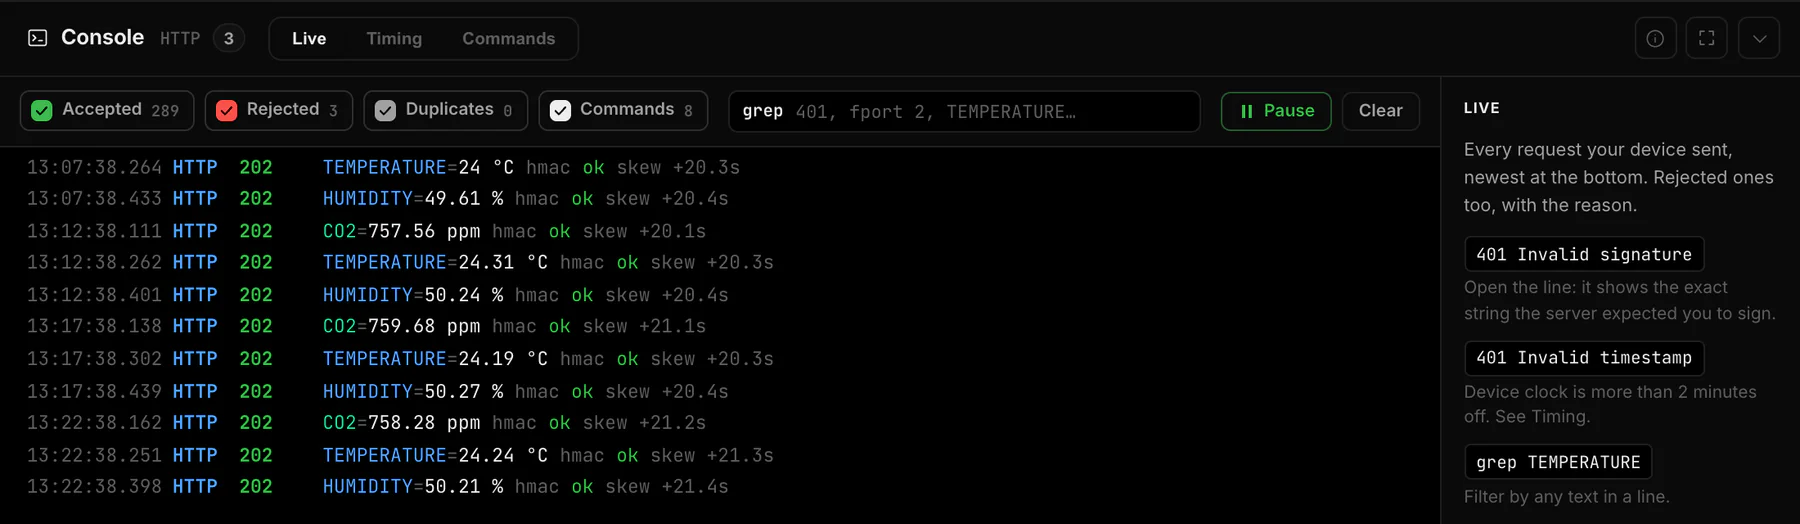Click the Console terminal icon
The width and height of the screenshot is (1800, 524).
(38, 38)
